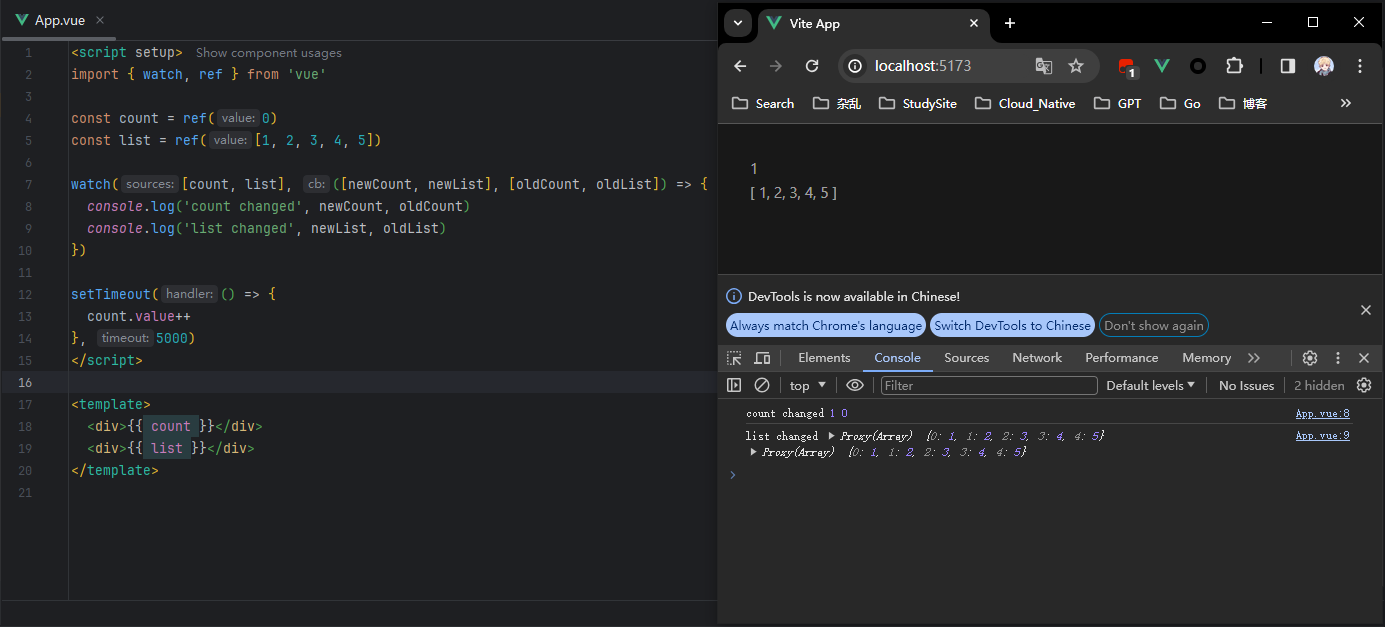Open the Cloud_Native bookmark folder

1025,103
